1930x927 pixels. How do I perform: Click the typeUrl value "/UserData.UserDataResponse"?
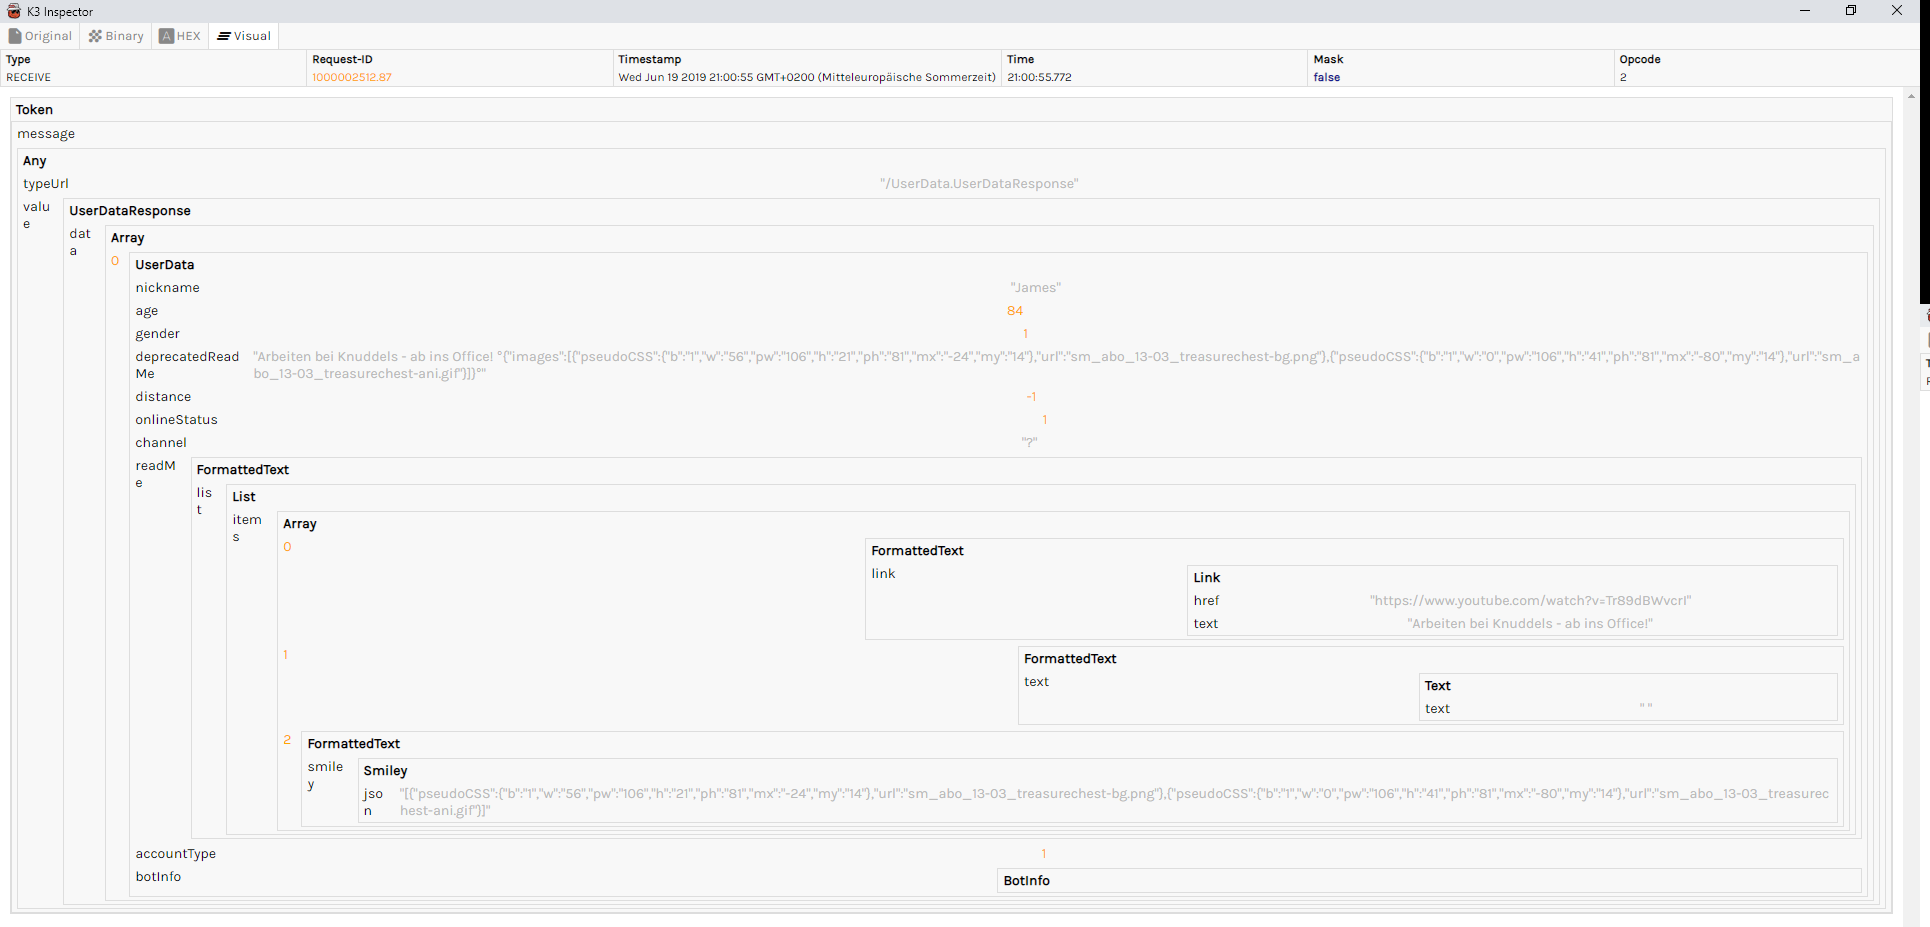[x=979, y=184]
